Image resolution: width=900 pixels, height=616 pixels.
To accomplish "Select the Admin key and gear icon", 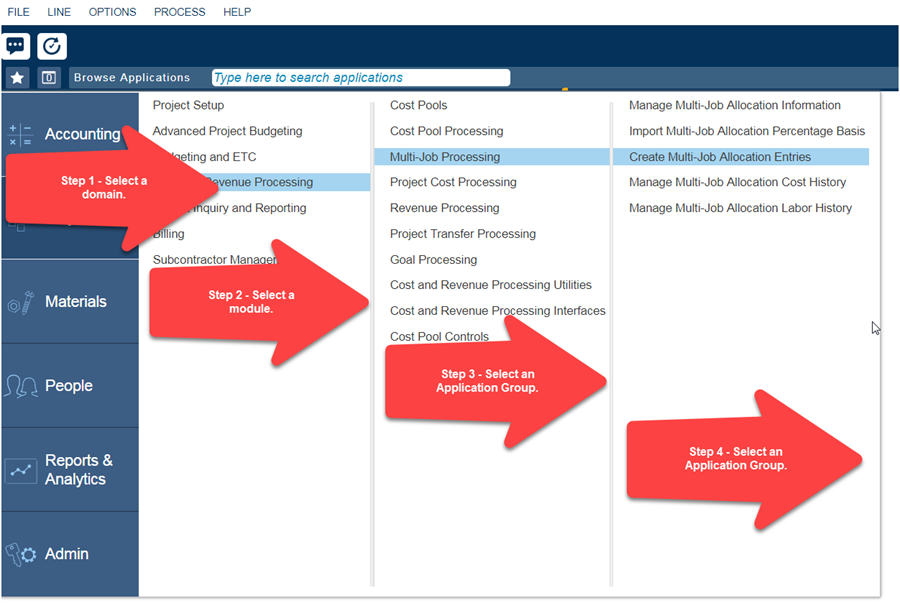I will [x=21, y=554].
